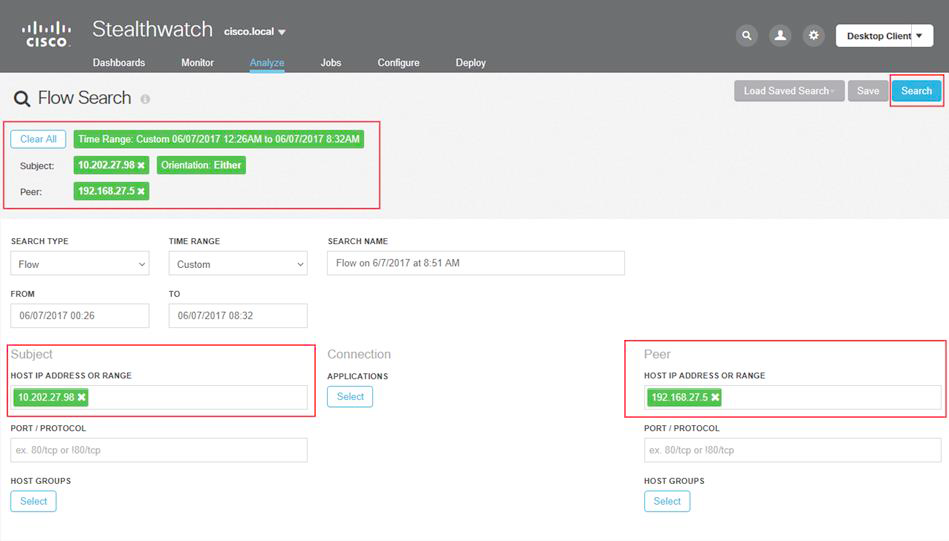Open the user profile icon
This screenshot has width=949, height=541.
(780, 36)
